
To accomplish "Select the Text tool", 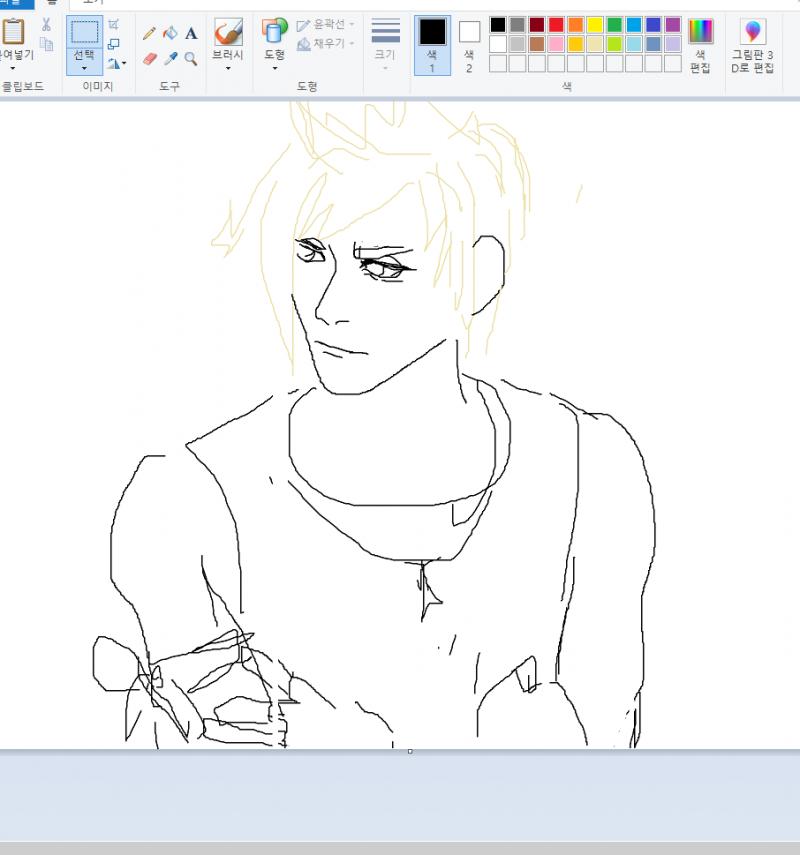I will tap(191, 33).
